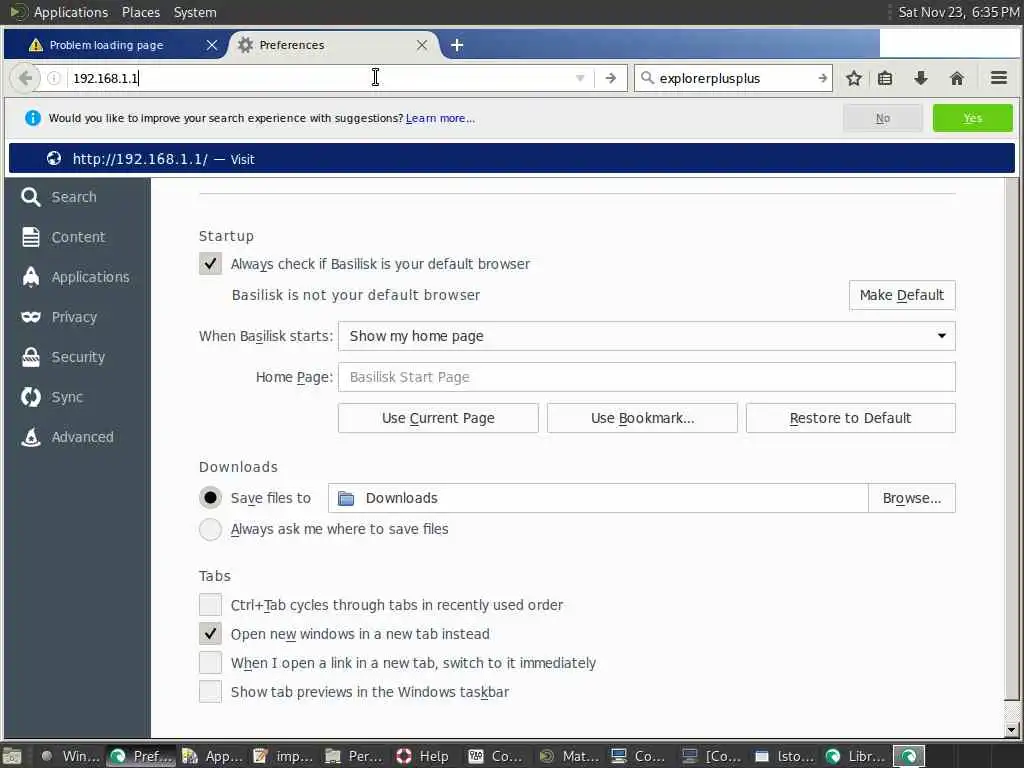Open Privacy preferences in sidebar
The height and width of the screenshot is (768, 1024).
[77, 317]
